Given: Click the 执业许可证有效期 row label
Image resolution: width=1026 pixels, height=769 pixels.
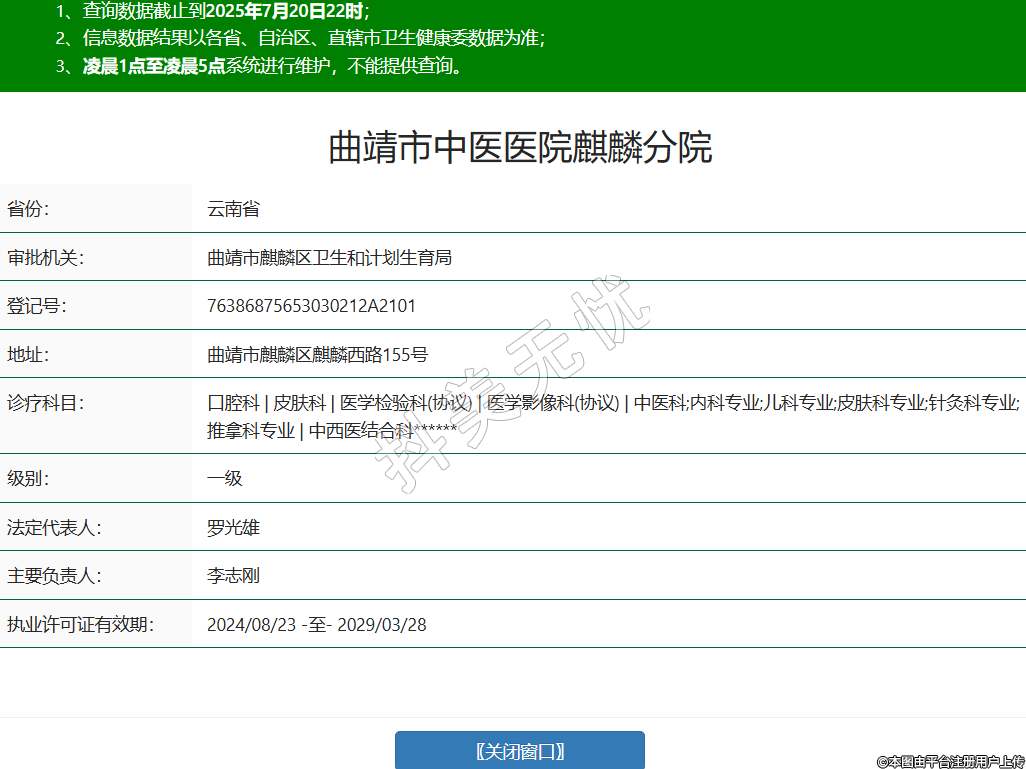Looking at the screenshot, I should point(80,625).
